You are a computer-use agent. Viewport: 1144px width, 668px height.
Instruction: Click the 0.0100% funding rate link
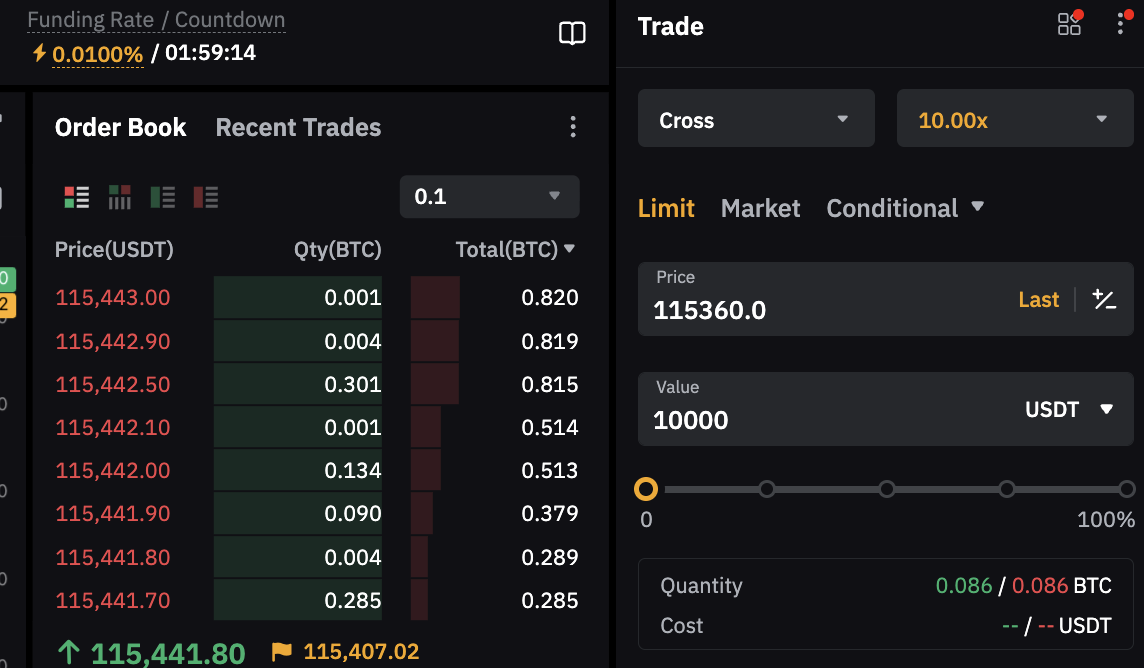97,53
